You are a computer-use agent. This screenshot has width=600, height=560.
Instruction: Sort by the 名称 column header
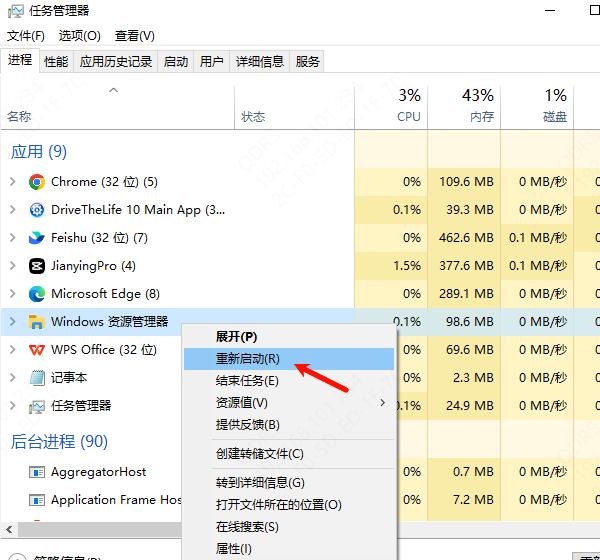coord(117,108)
